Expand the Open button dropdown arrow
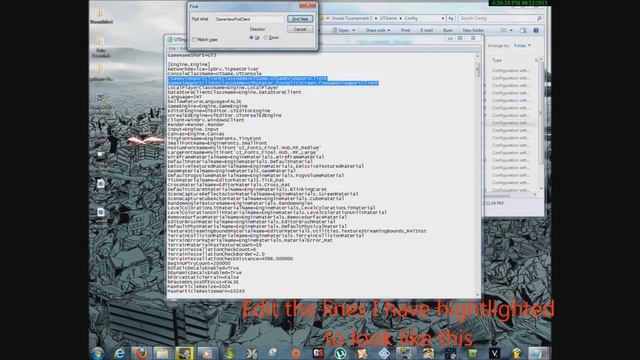The image size is (640, 360). [x=353, y=30]
